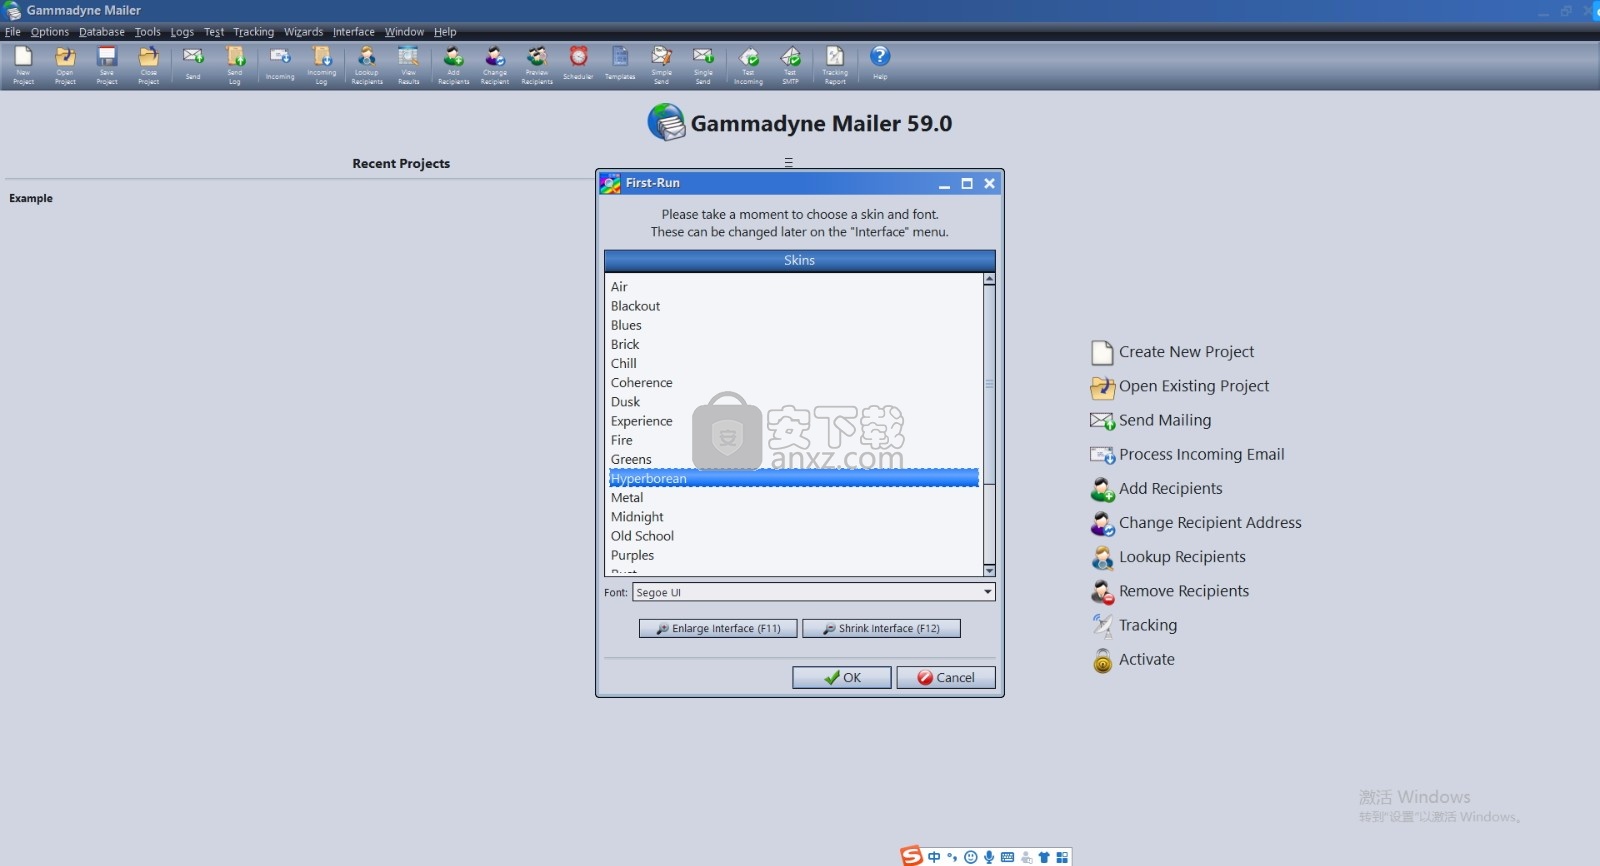Click the View Results toolbar icon
This screenshot has height=866, width=1600.
[409, 65]
